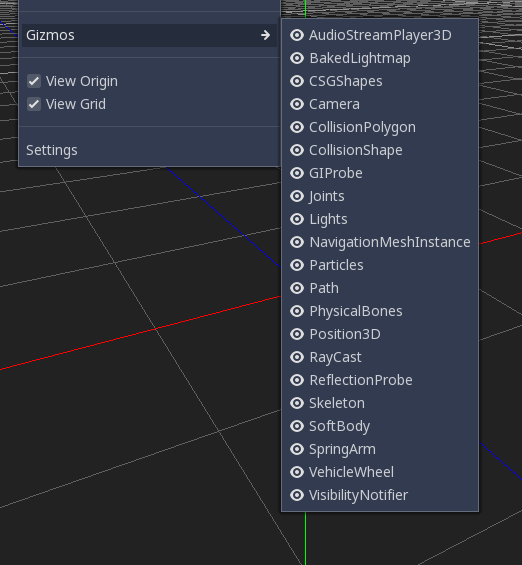The width and height of the screenshot is (522, 565).
Task: Select Path gizmo label
Action: coord(324,288)
